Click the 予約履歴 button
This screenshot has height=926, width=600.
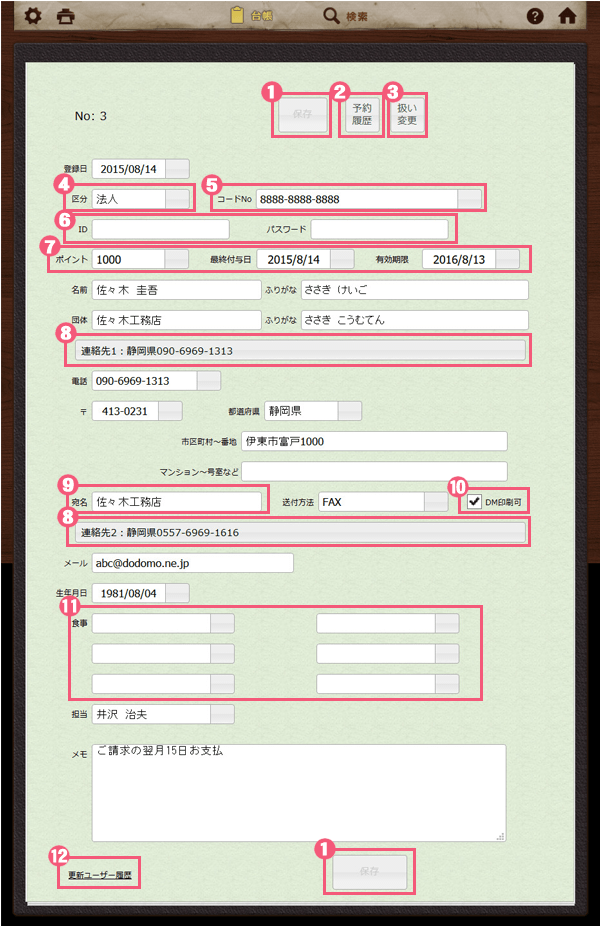point(361,115)
